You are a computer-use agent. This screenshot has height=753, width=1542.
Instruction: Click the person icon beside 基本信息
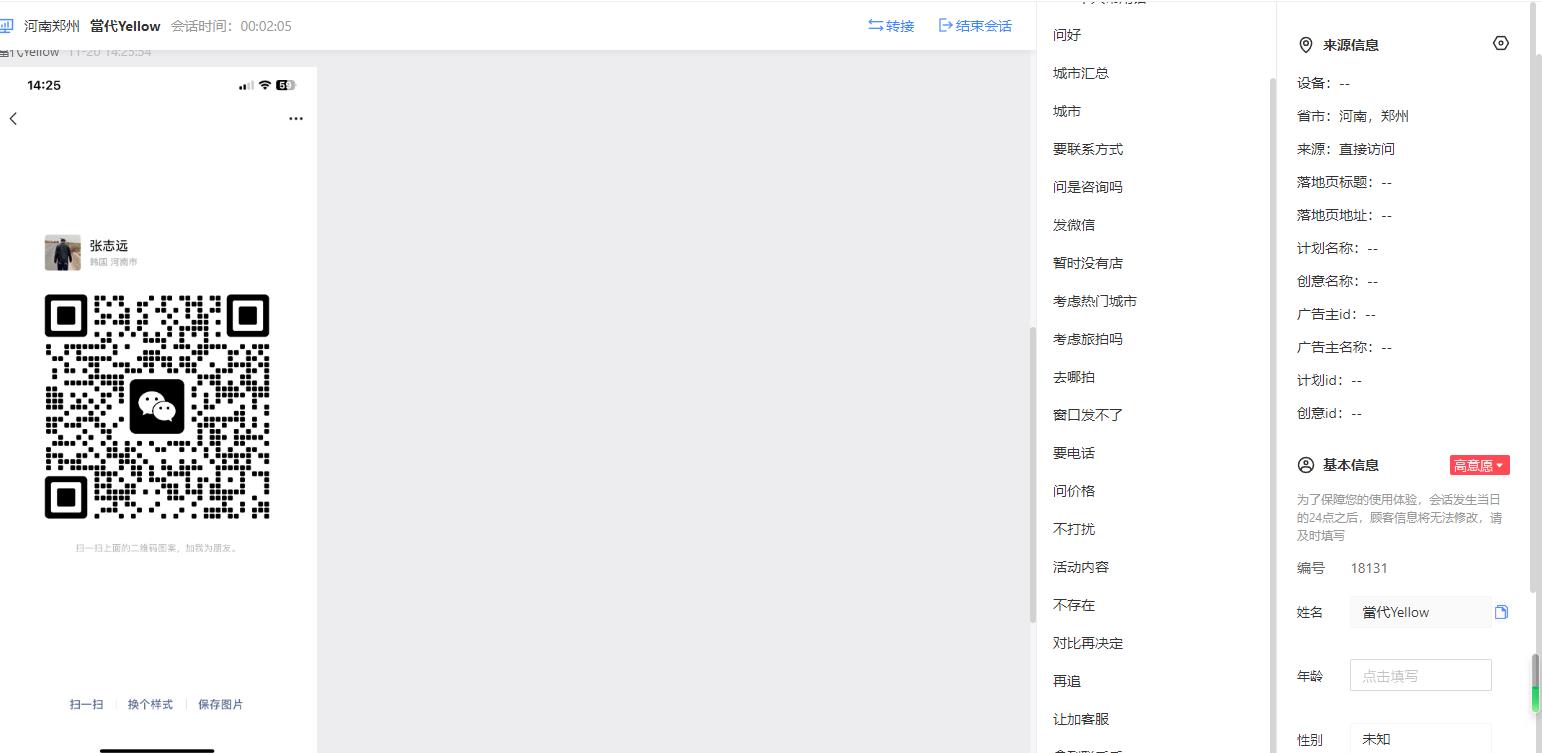1305,465
